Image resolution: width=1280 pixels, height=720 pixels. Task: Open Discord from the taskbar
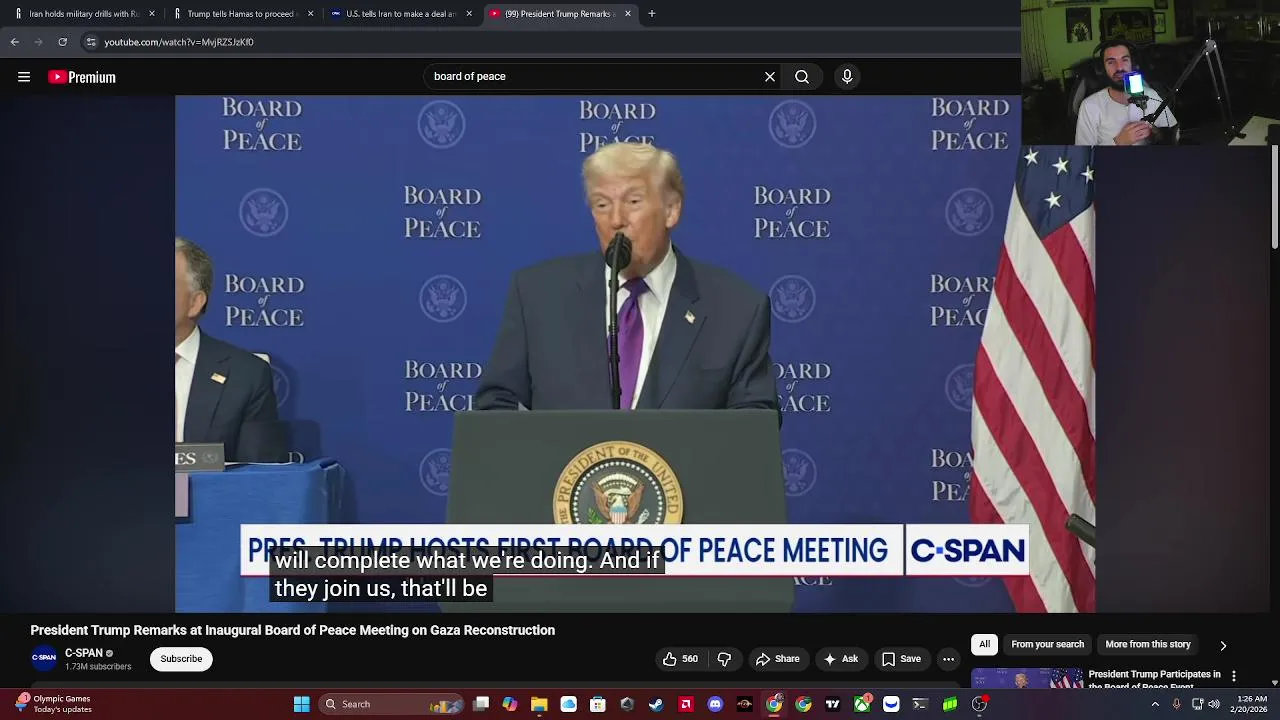point(715,704)
